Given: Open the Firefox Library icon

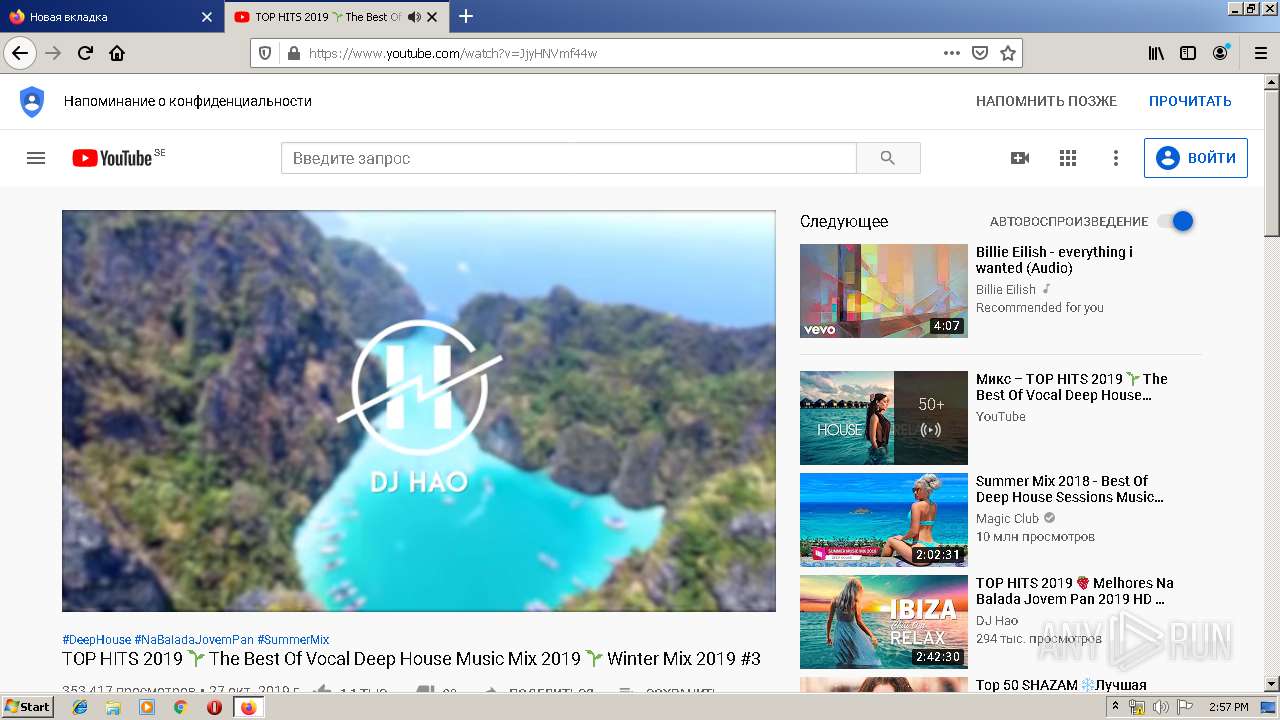Looking at the screenshot, I should click(1156, 53).
